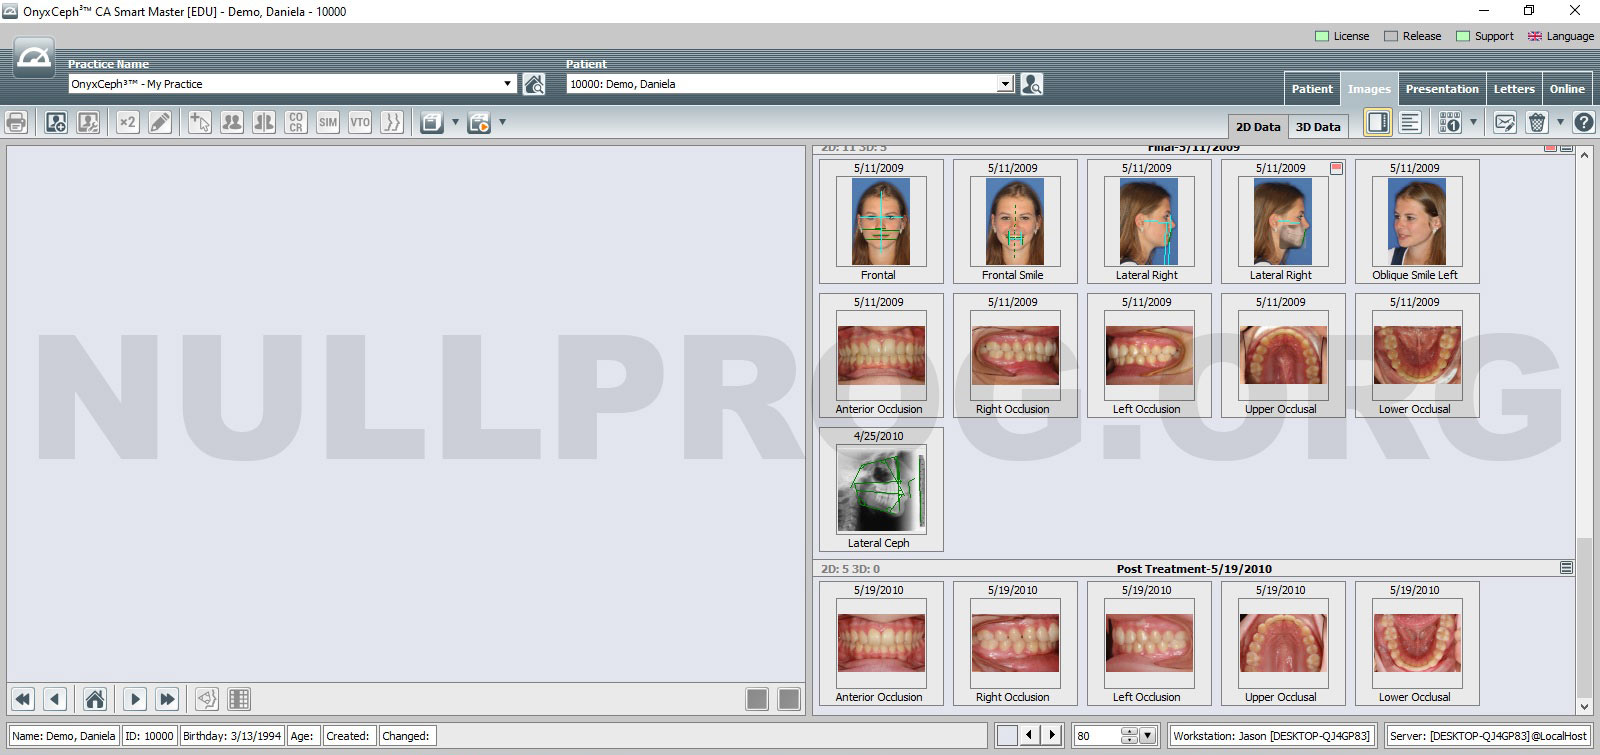
Task: Expand the Practice Name dropdown
Action: [507, 84]
